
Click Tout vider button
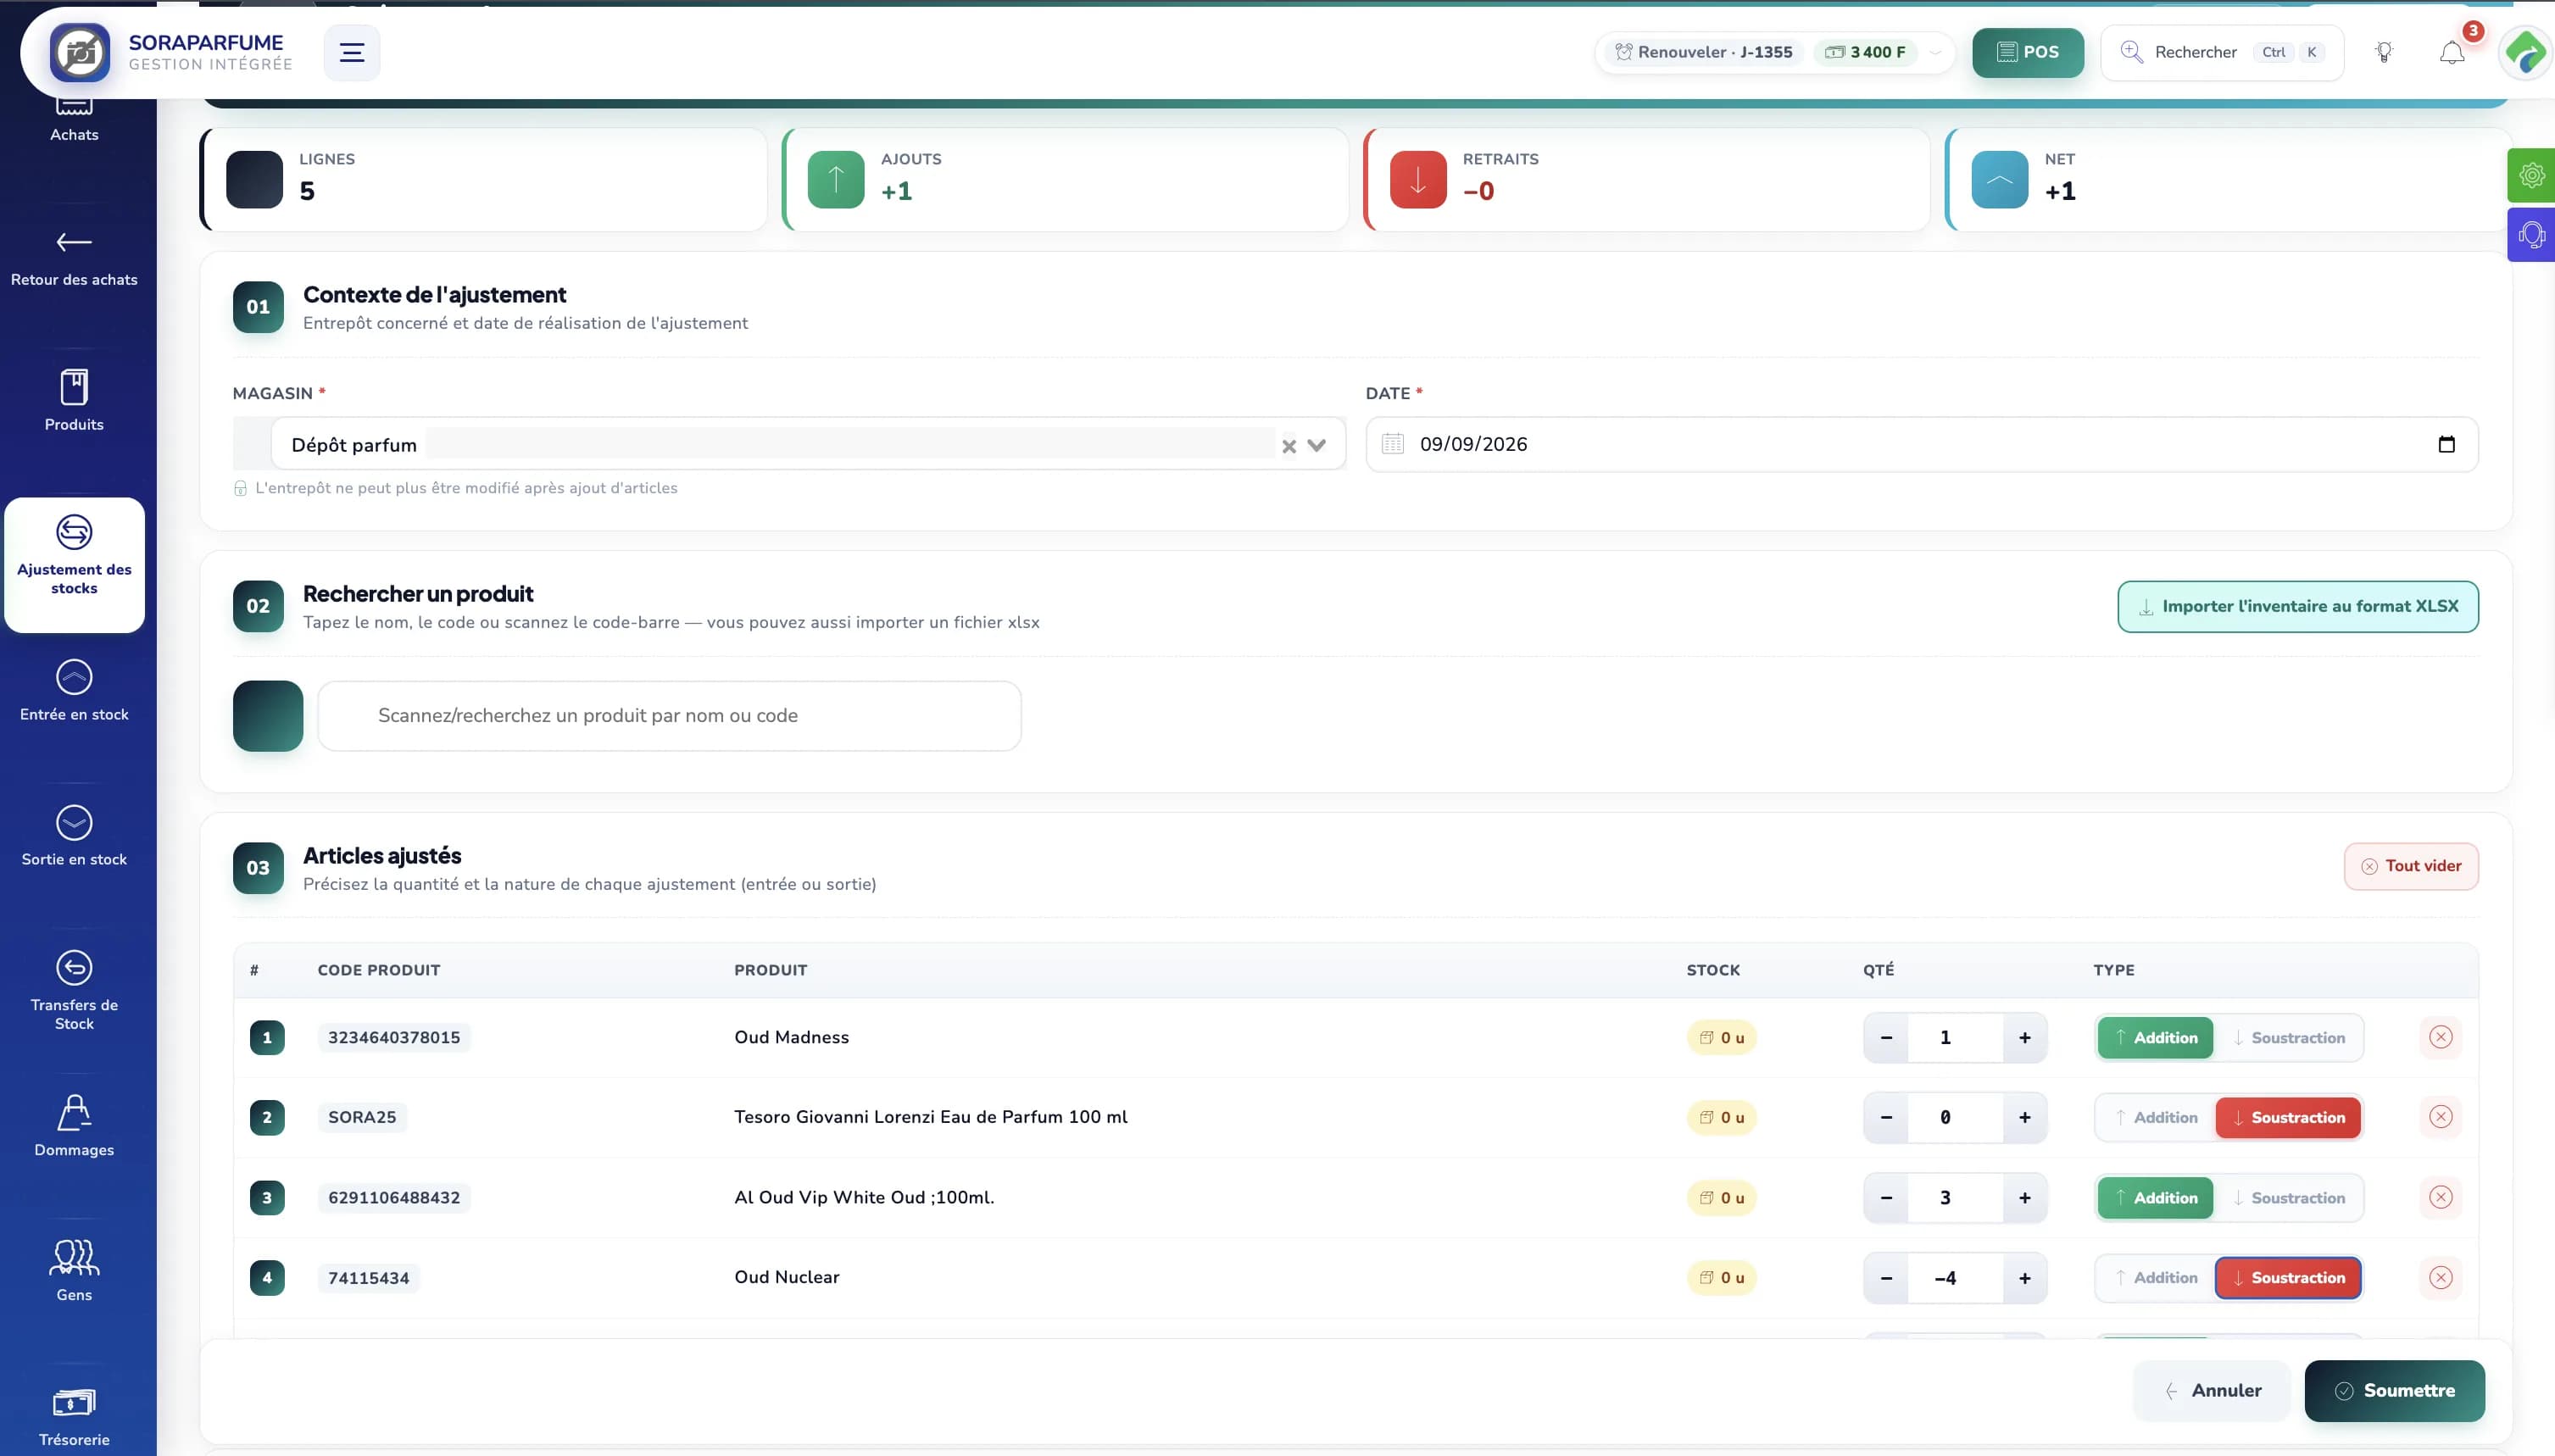[2411, 866]
